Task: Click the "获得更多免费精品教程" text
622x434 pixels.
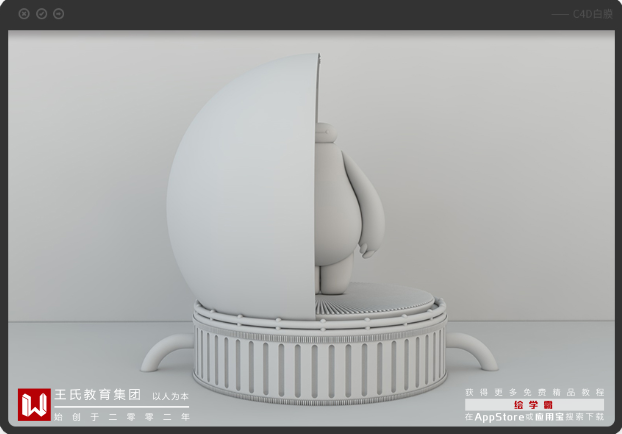Action: 534,392
